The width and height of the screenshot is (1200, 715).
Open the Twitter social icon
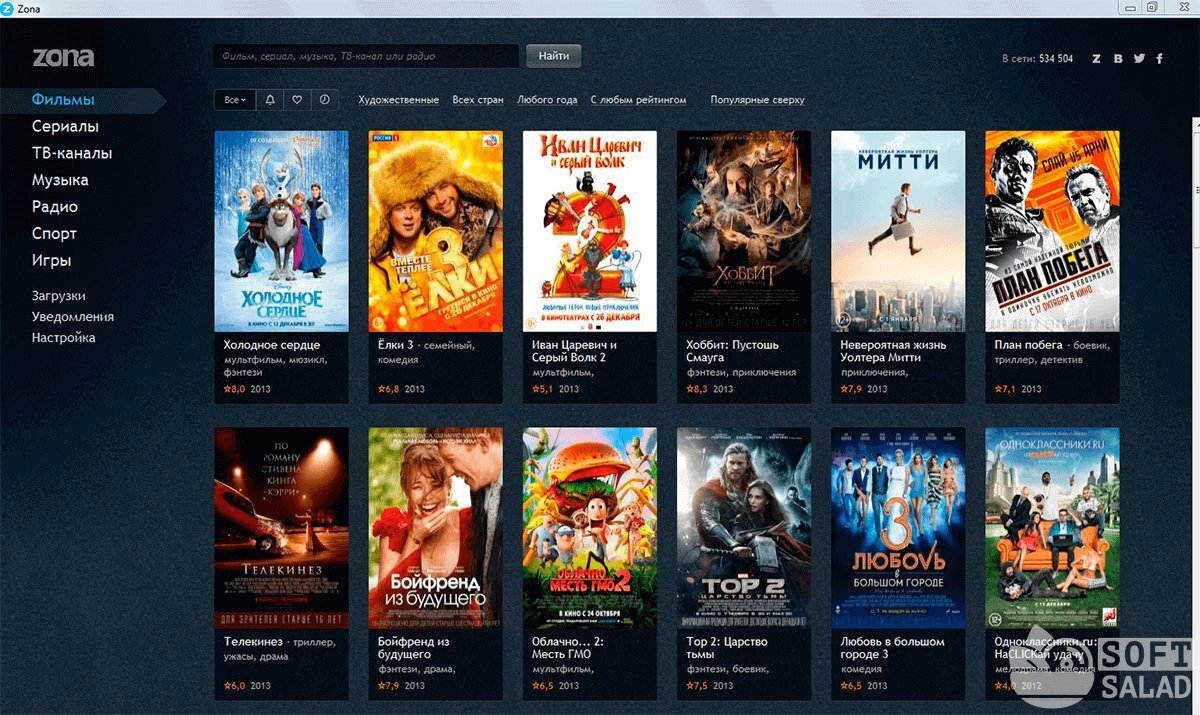coord(1139,59)
